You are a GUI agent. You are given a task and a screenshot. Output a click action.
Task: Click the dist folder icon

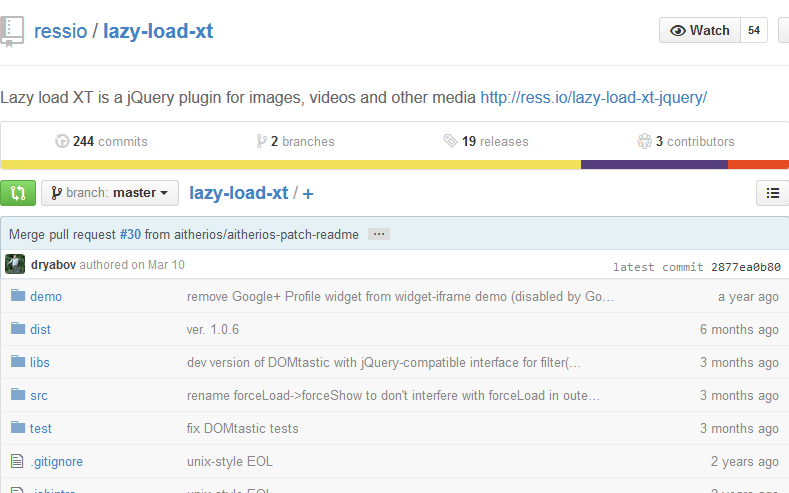18,328
